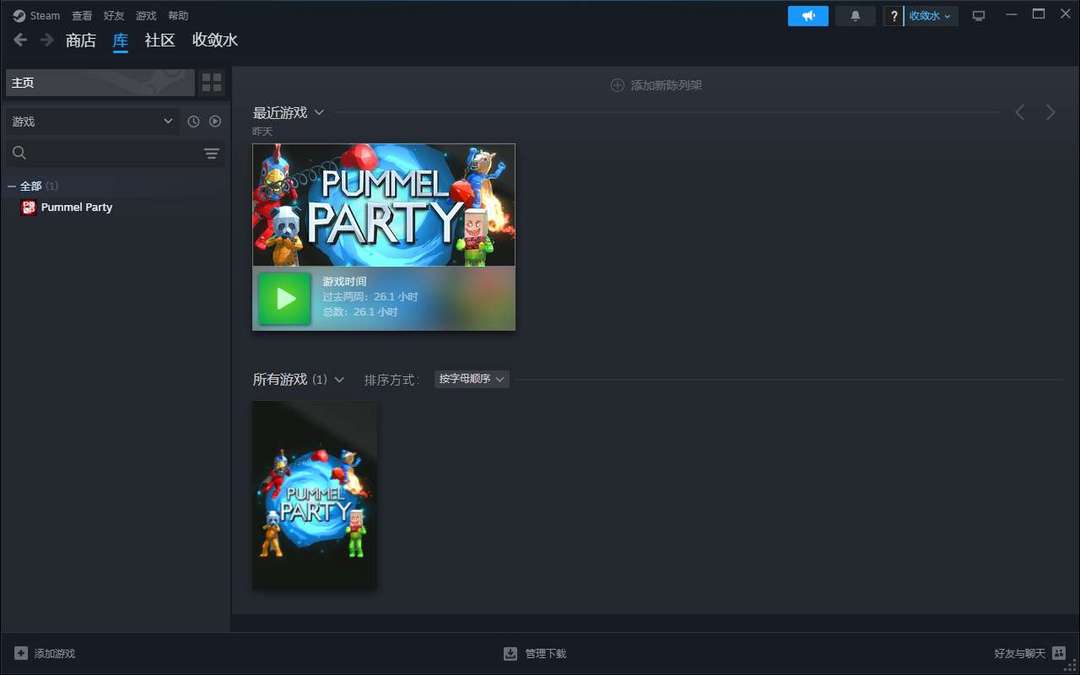Open Pummel Party cover in 所有游戏

[x=315, y=495]
